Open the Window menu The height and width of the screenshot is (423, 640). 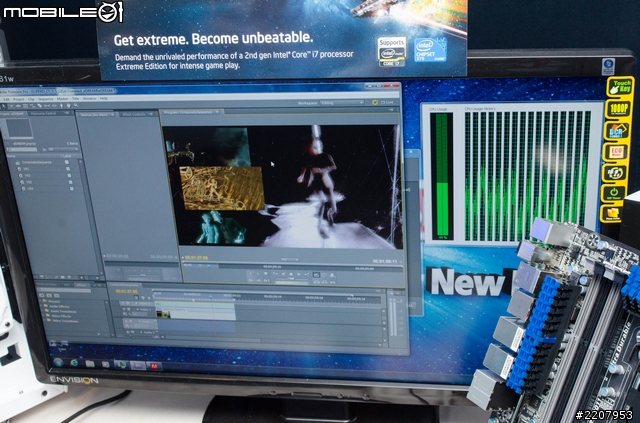(x=89, y=98)
